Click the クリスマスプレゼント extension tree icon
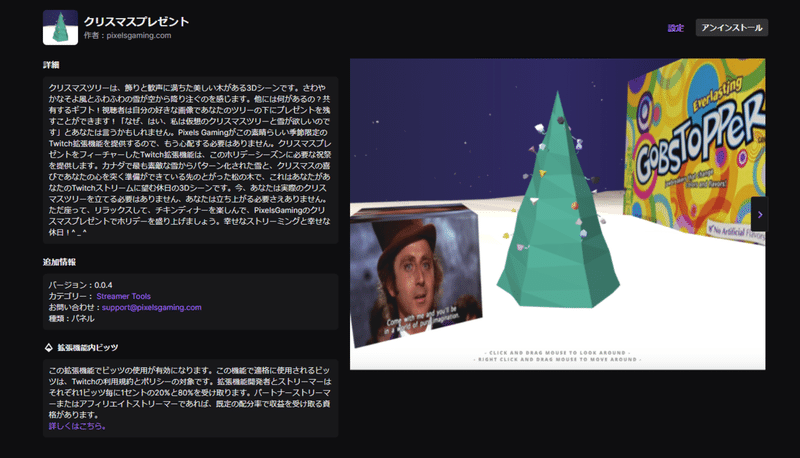800x458 pixels. [60, 28]
